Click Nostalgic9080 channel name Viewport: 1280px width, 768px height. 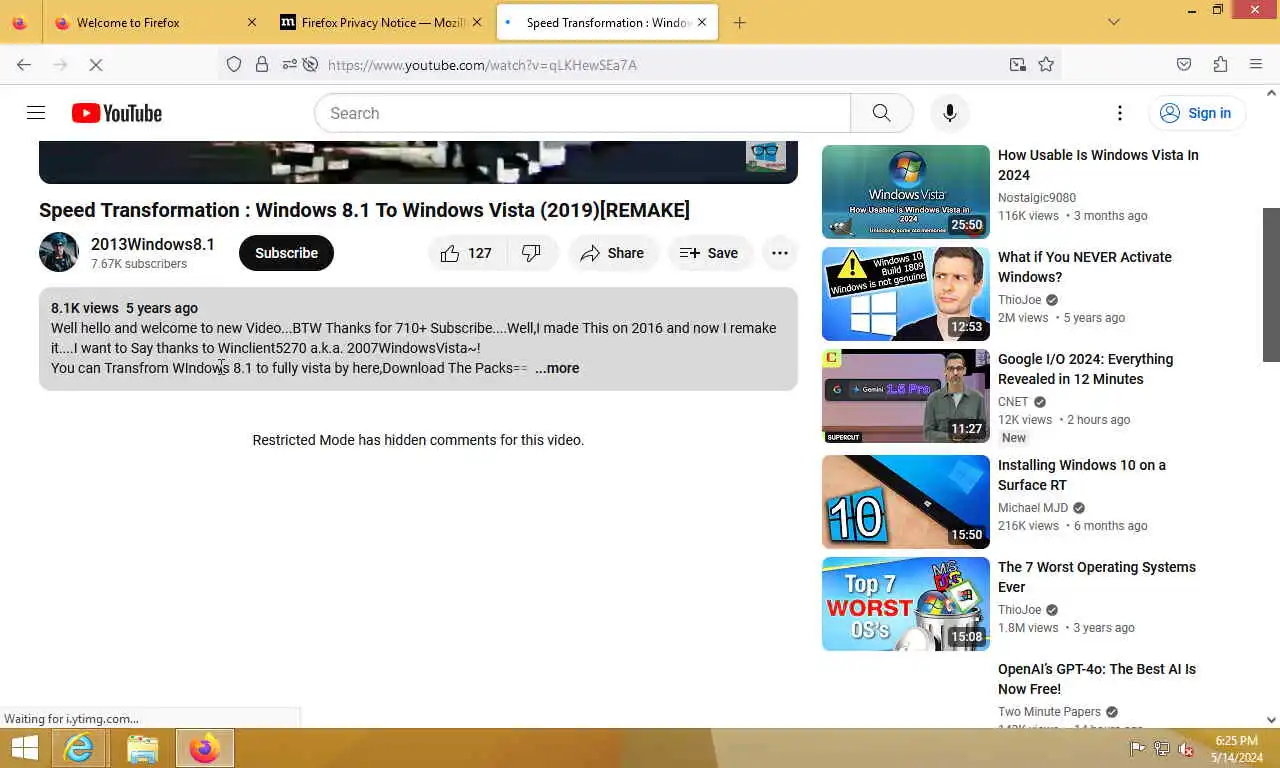[x=1037, y=198]
